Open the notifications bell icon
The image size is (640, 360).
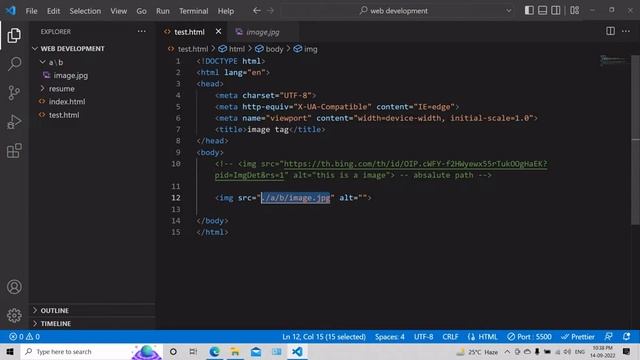(x=627, y=337)
